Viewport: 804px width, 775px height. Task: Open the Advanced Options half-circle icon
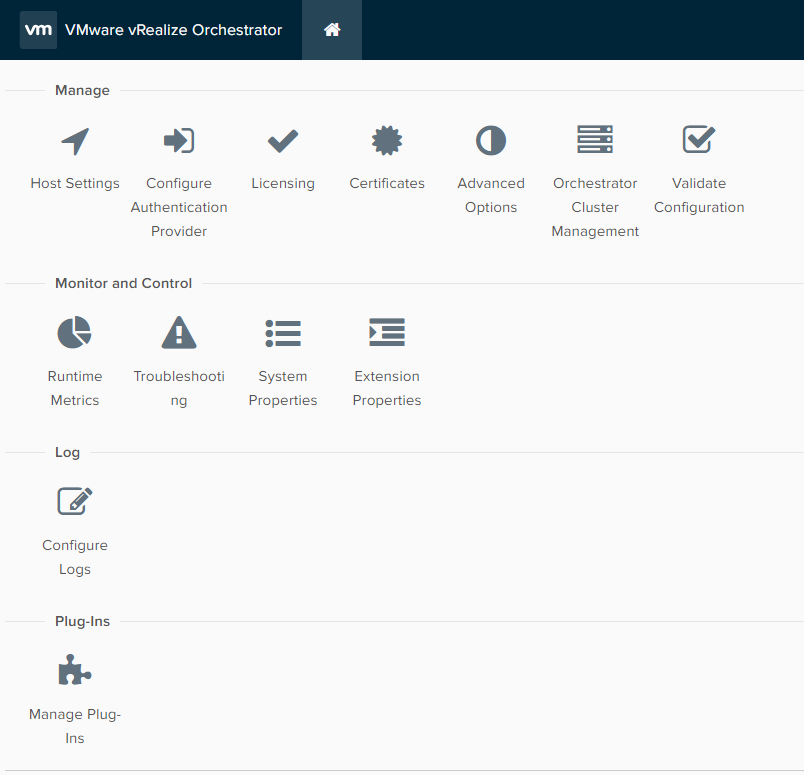pyautogui.click(x=491, y=141)
